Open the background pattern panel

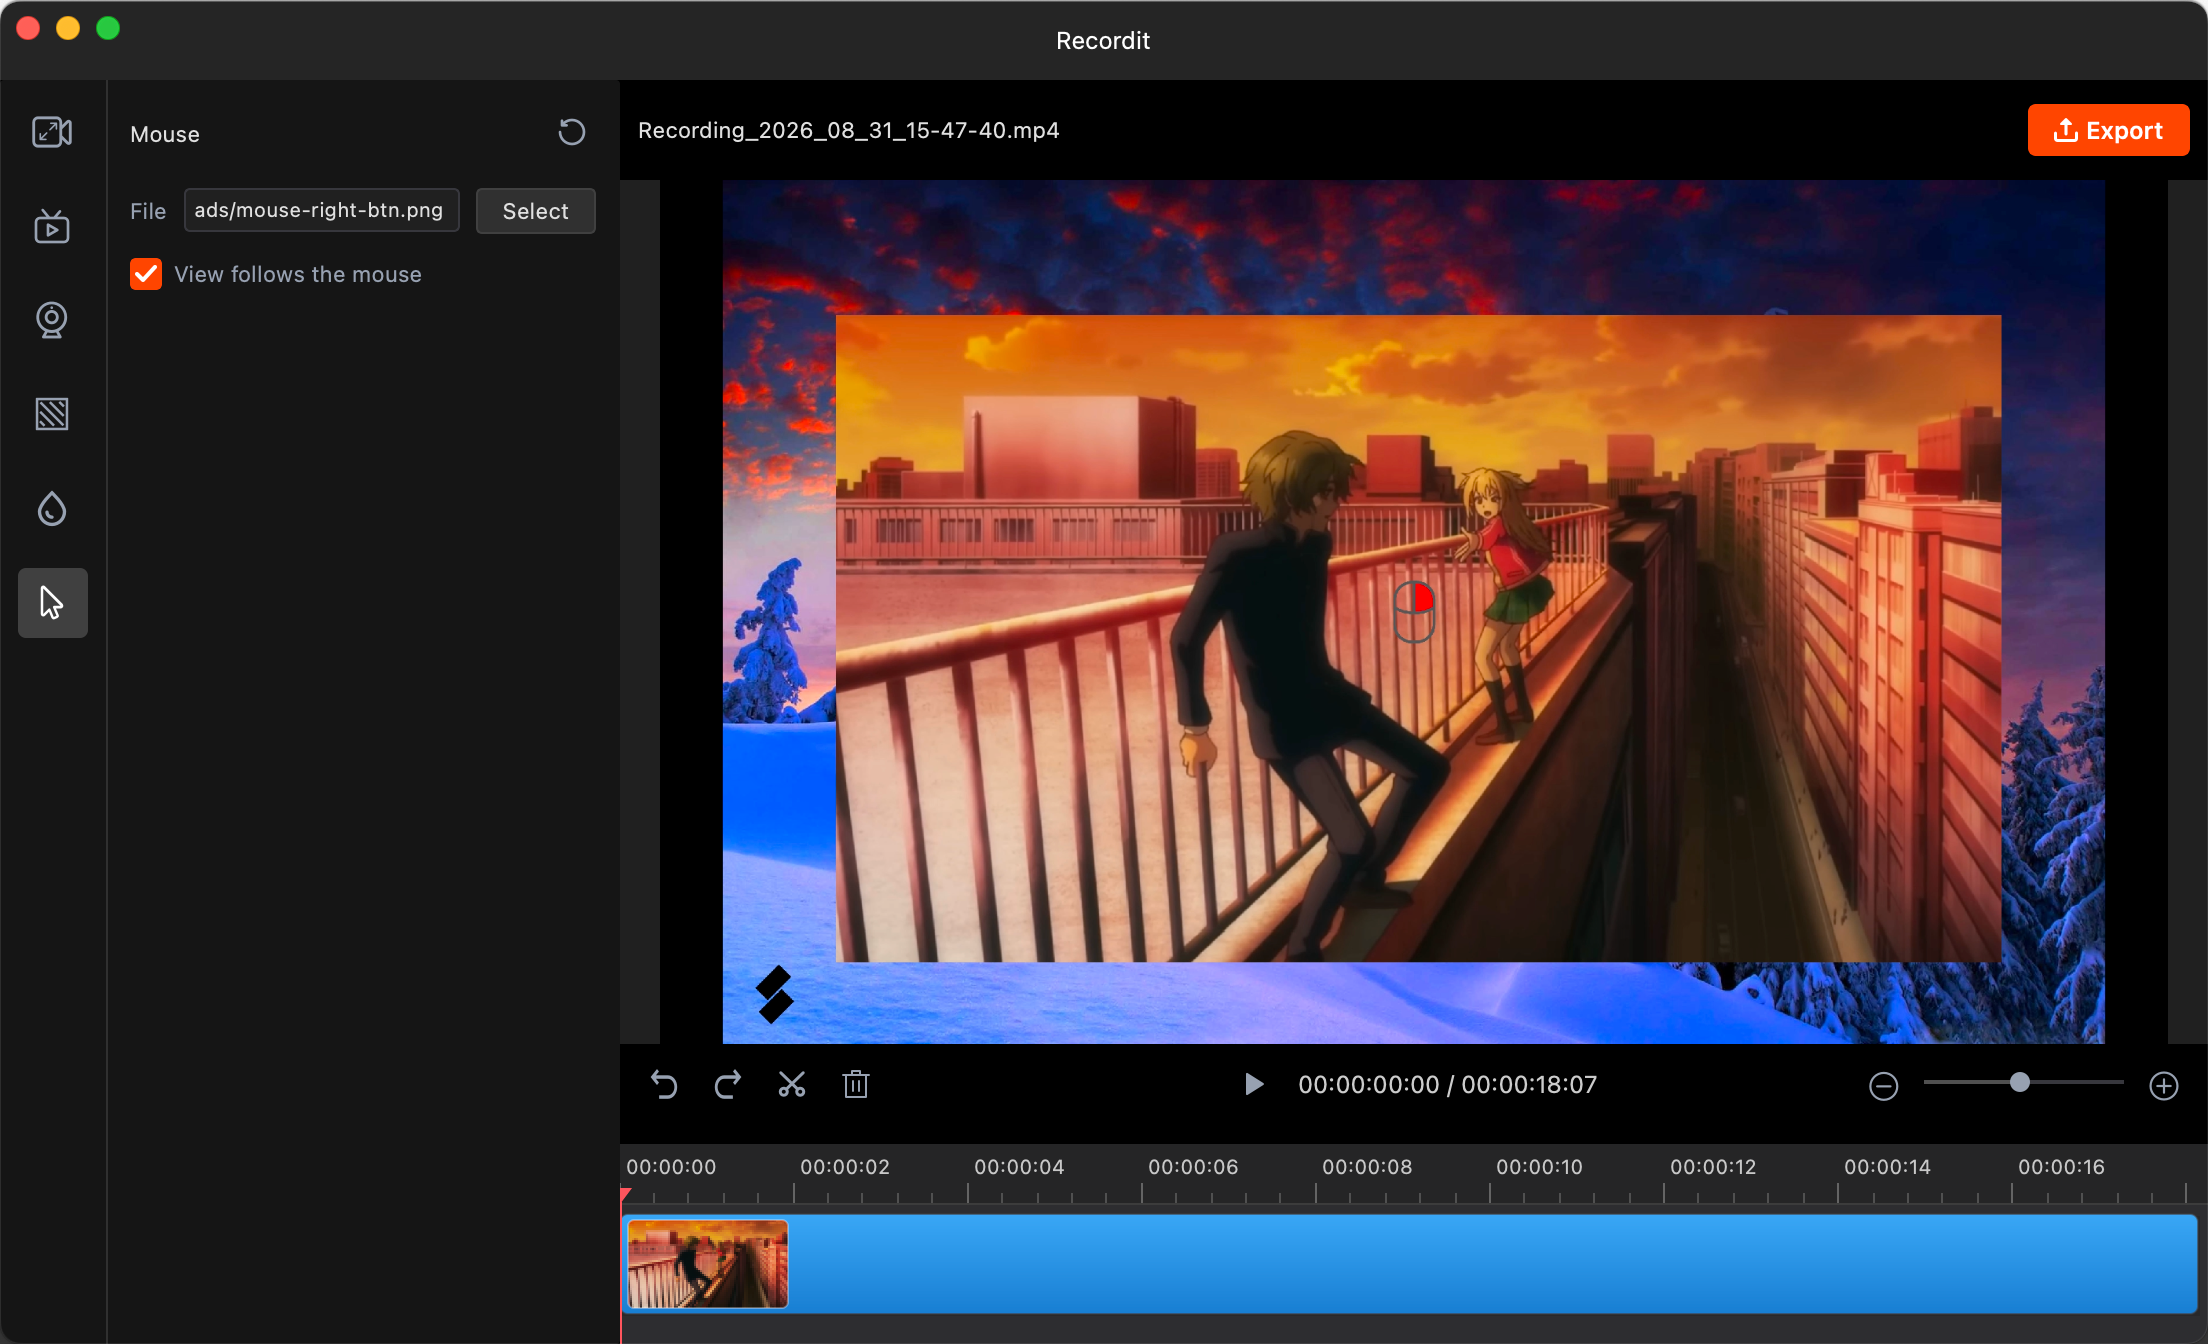coord(52,414)
